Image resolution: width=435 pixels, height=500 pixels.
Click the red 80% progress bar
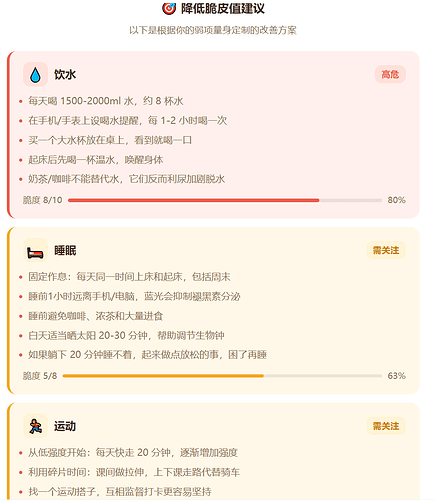[x=225, y=200]
